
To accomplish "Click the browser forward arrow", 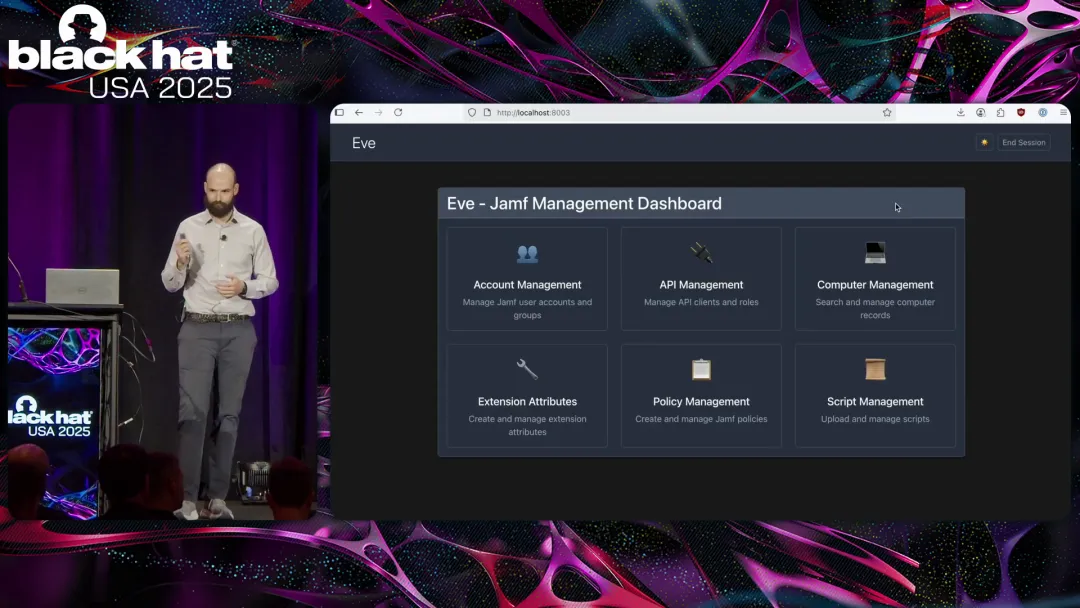I will pyautogui.click(x=378, y=112).
